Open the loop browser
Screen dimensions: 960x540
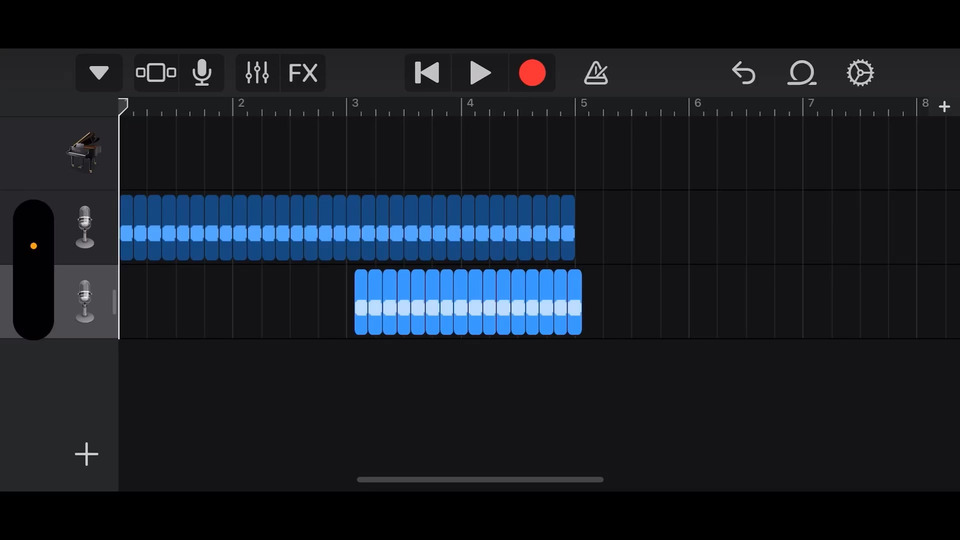coord(801,73)
